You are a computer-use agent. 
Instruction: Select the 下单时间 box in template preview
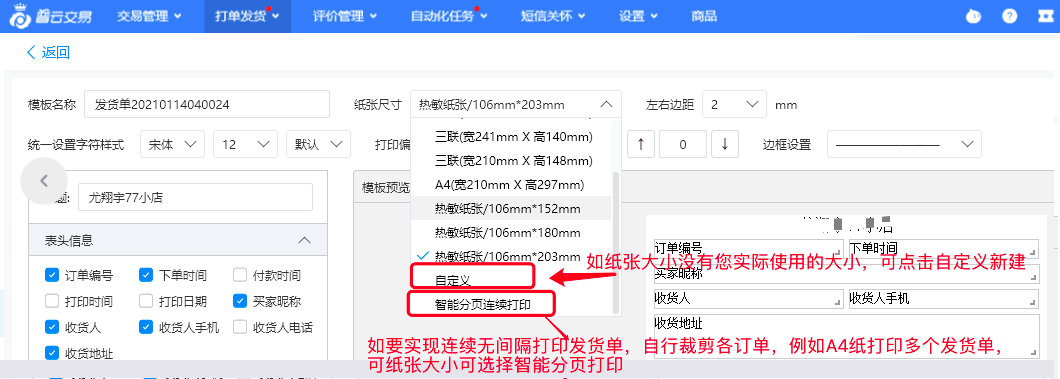coord(944,249)
